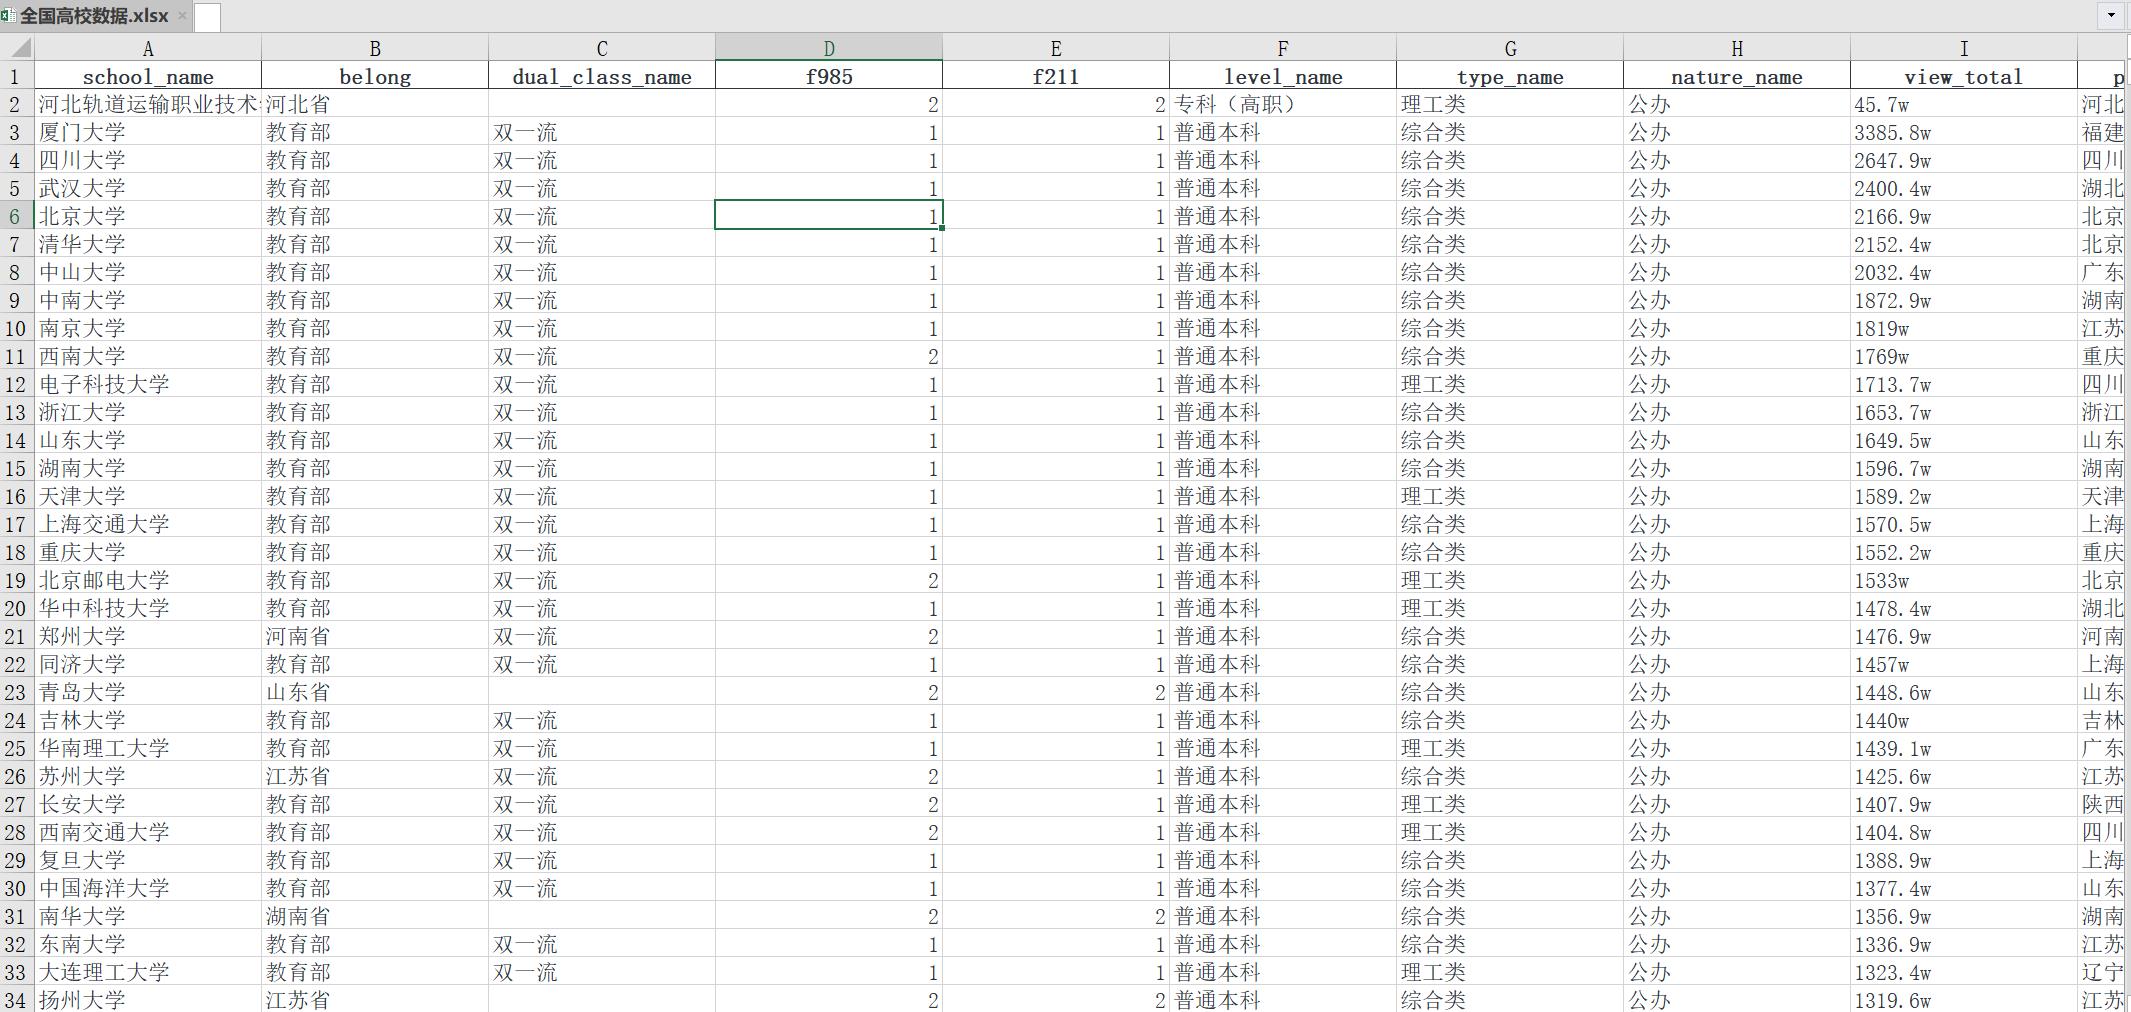2131x1012 pixels.
Task: Click f985 value in 西南大学 row
Action: [x=829, y=356]
